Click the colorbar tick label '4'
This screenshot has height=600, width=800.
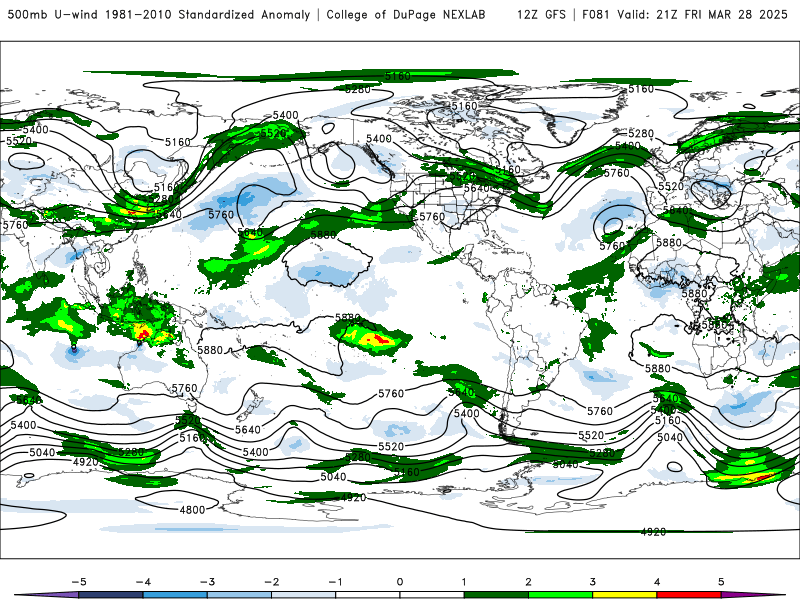click(657, 582)
